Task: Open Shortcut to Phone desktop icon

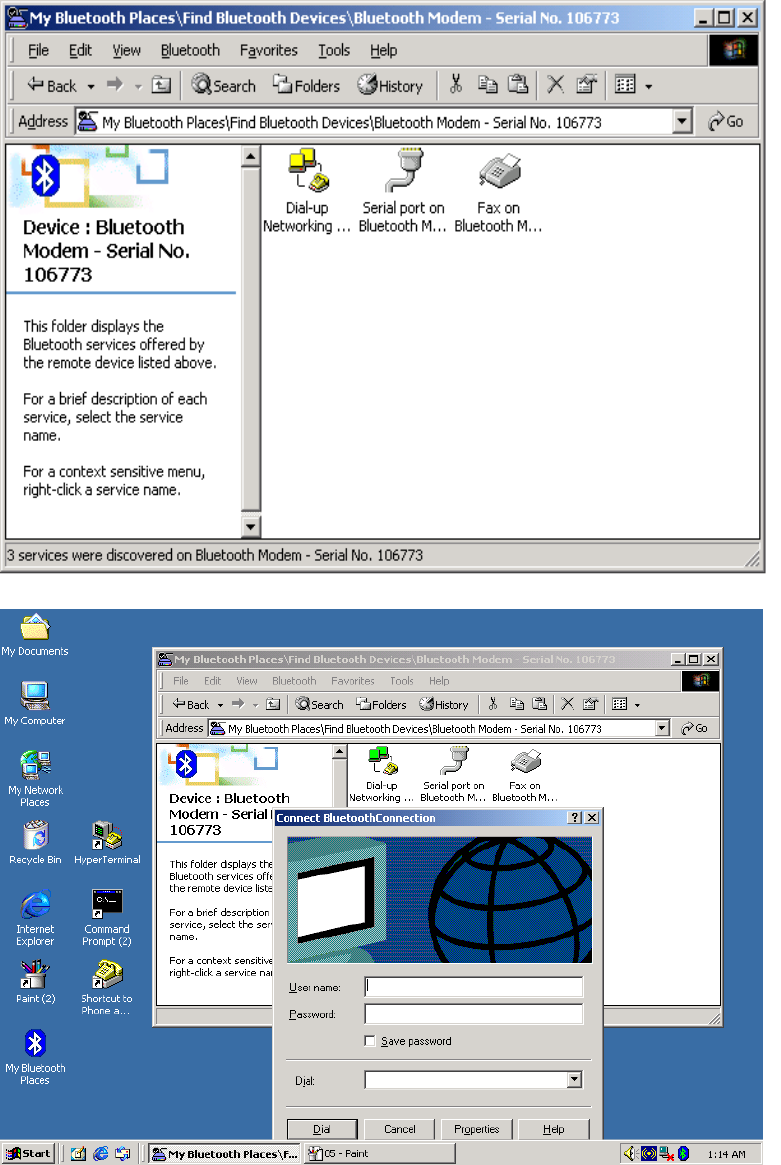Action: point(107,987)
